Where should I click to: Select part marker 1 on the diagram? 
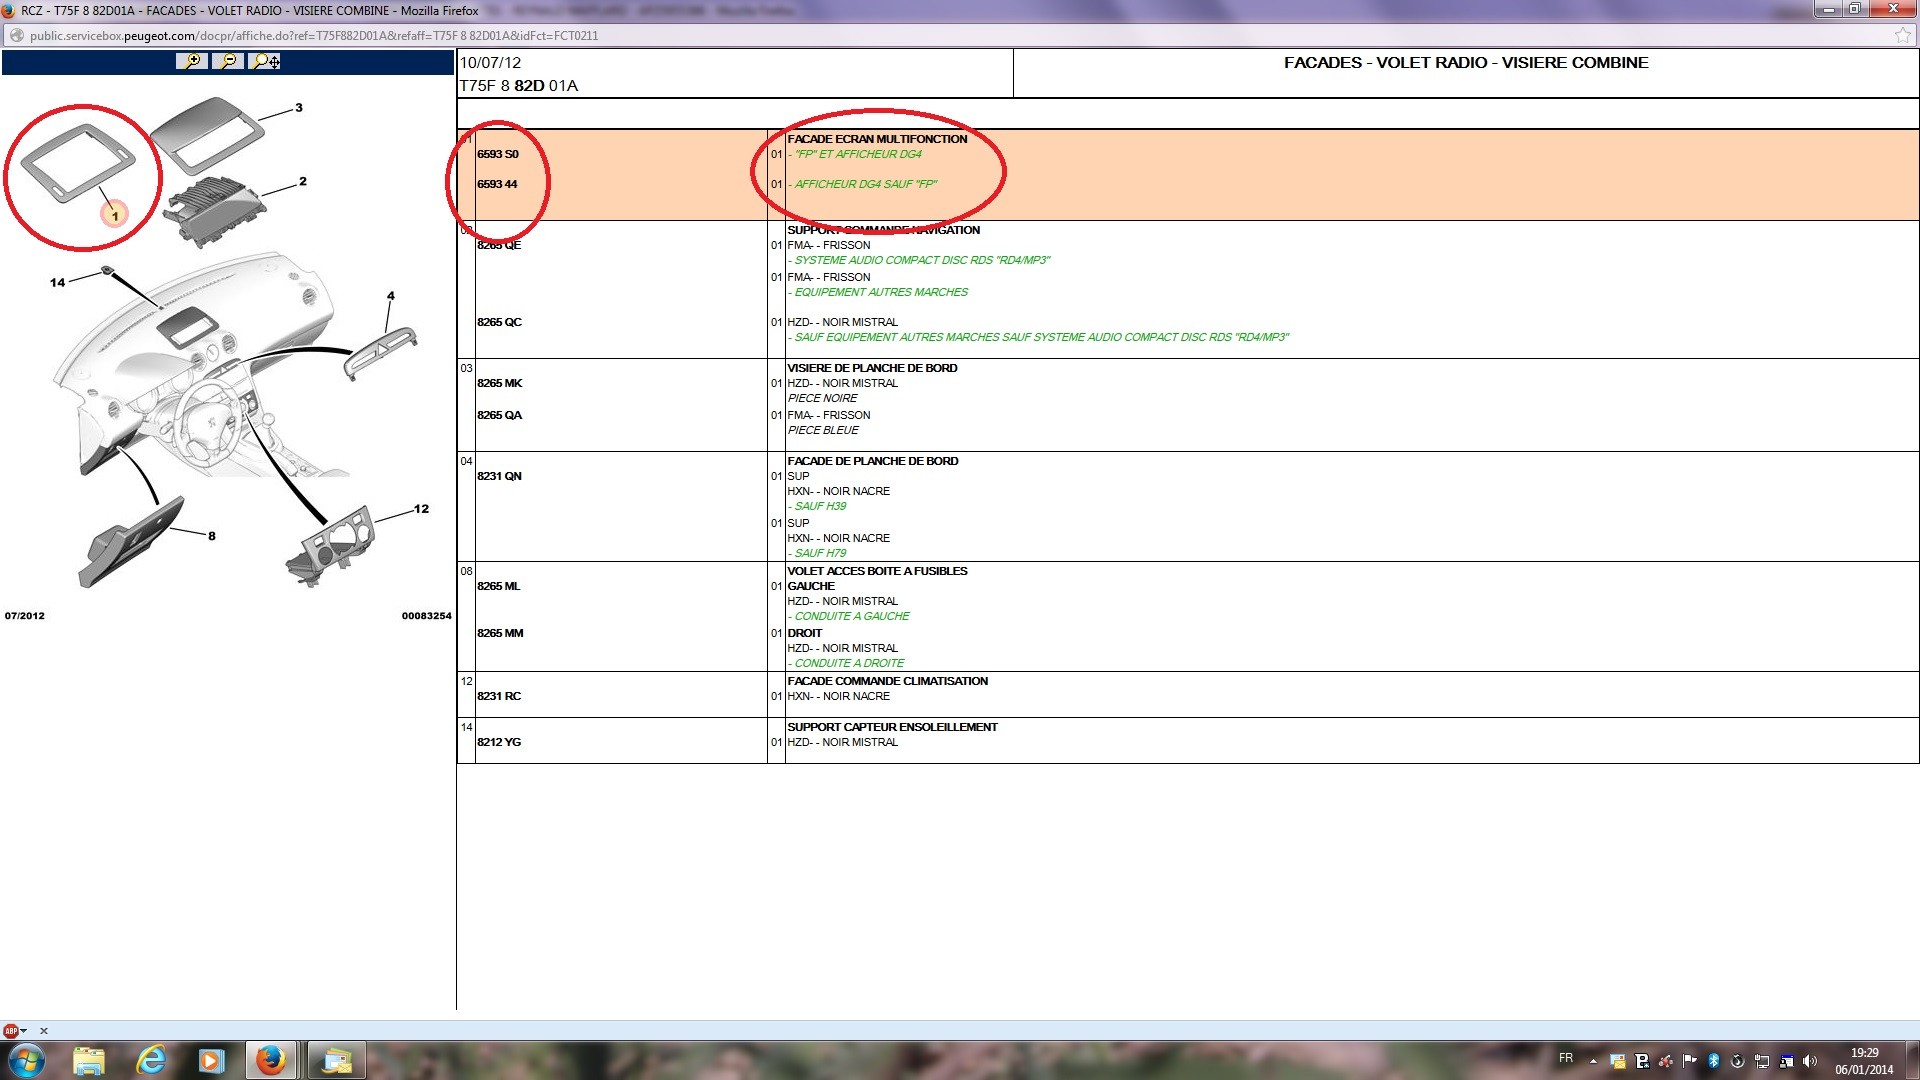coord(114,215)
